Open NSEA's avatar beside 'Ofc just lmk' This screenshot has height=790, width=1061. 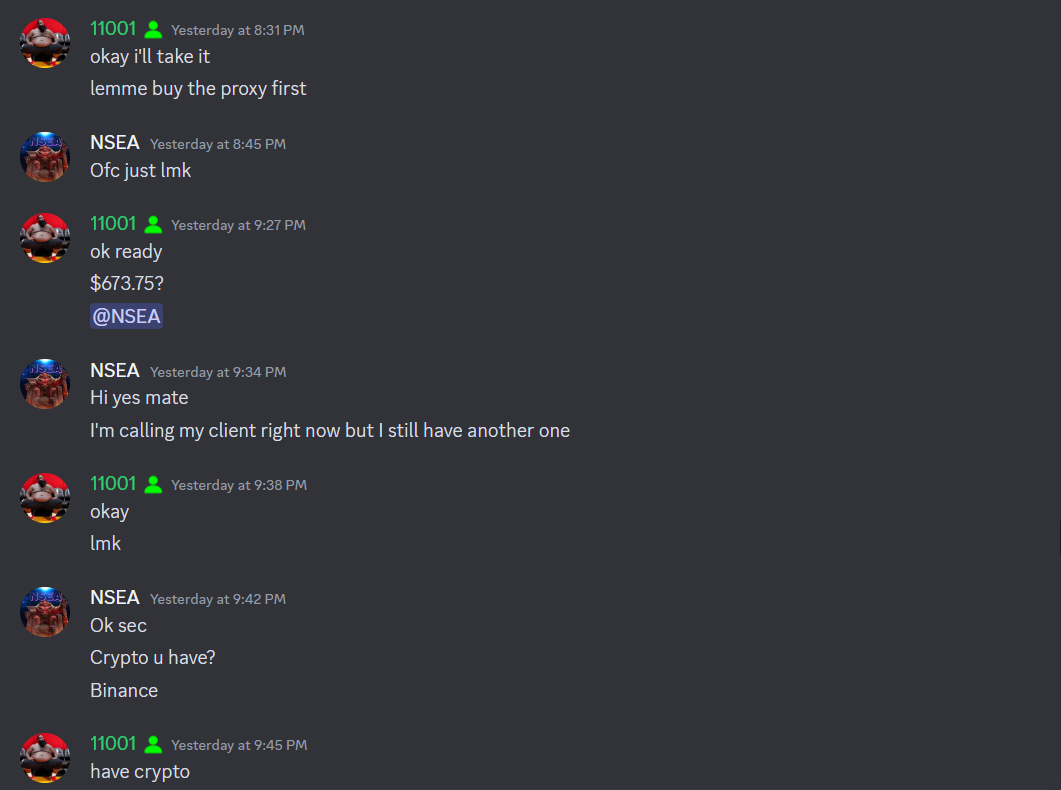[x=45, y=157]
